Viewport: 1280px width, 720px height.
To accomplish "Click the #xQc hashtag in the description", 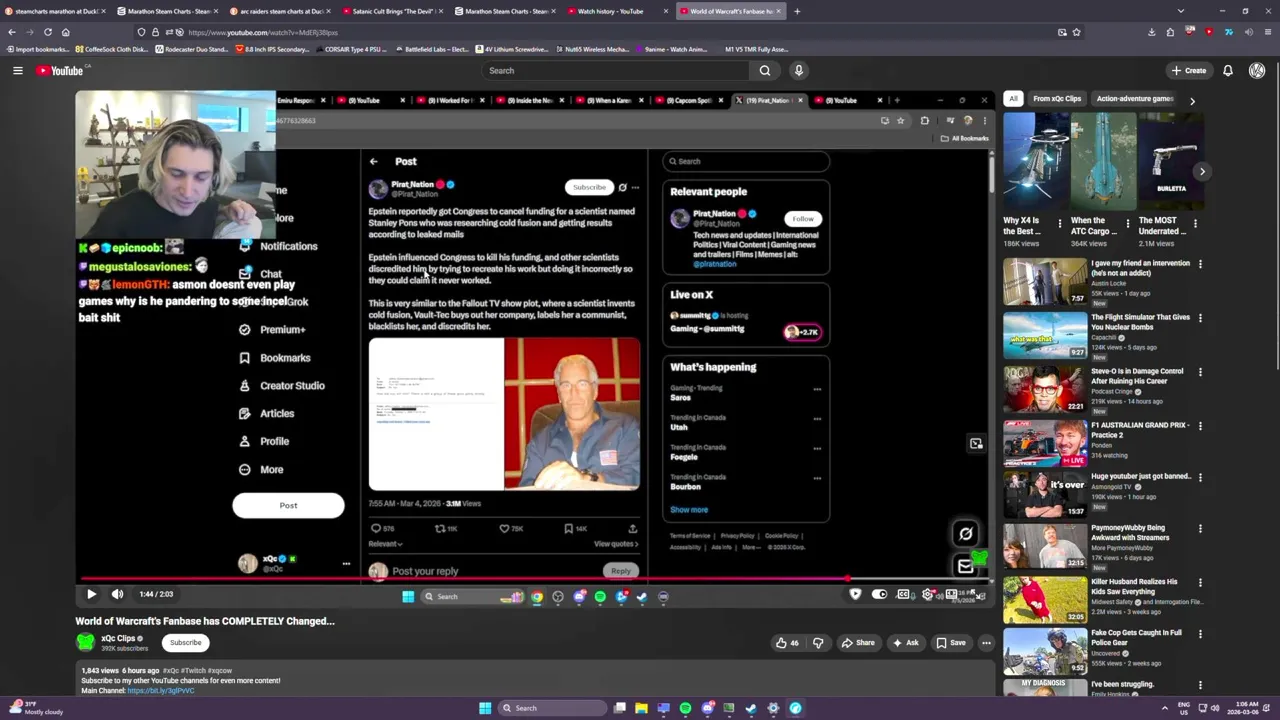I will point(171,670).
